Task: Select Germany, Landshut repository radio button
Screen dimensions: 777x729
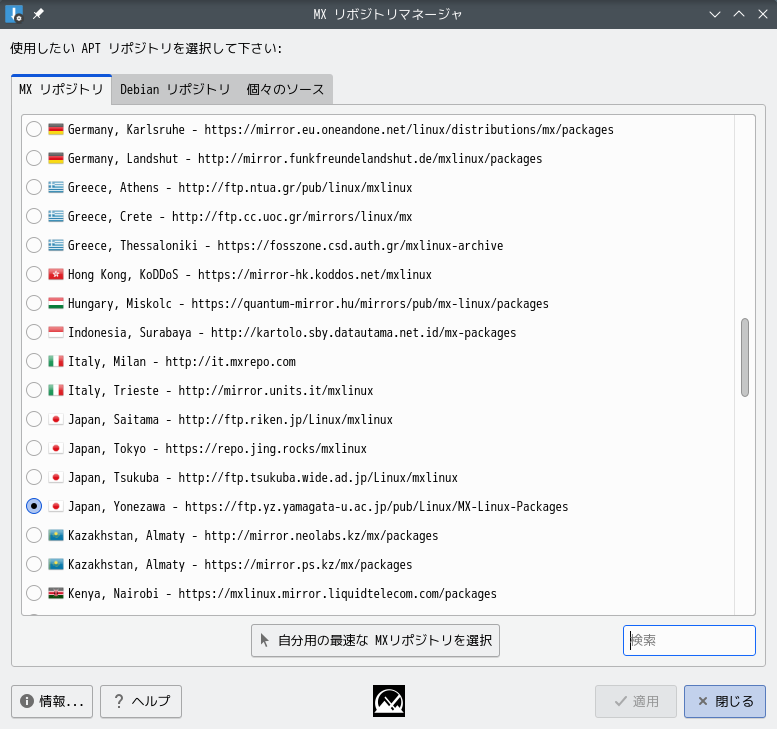Action: pyautogui.click(x=34, y=159)
